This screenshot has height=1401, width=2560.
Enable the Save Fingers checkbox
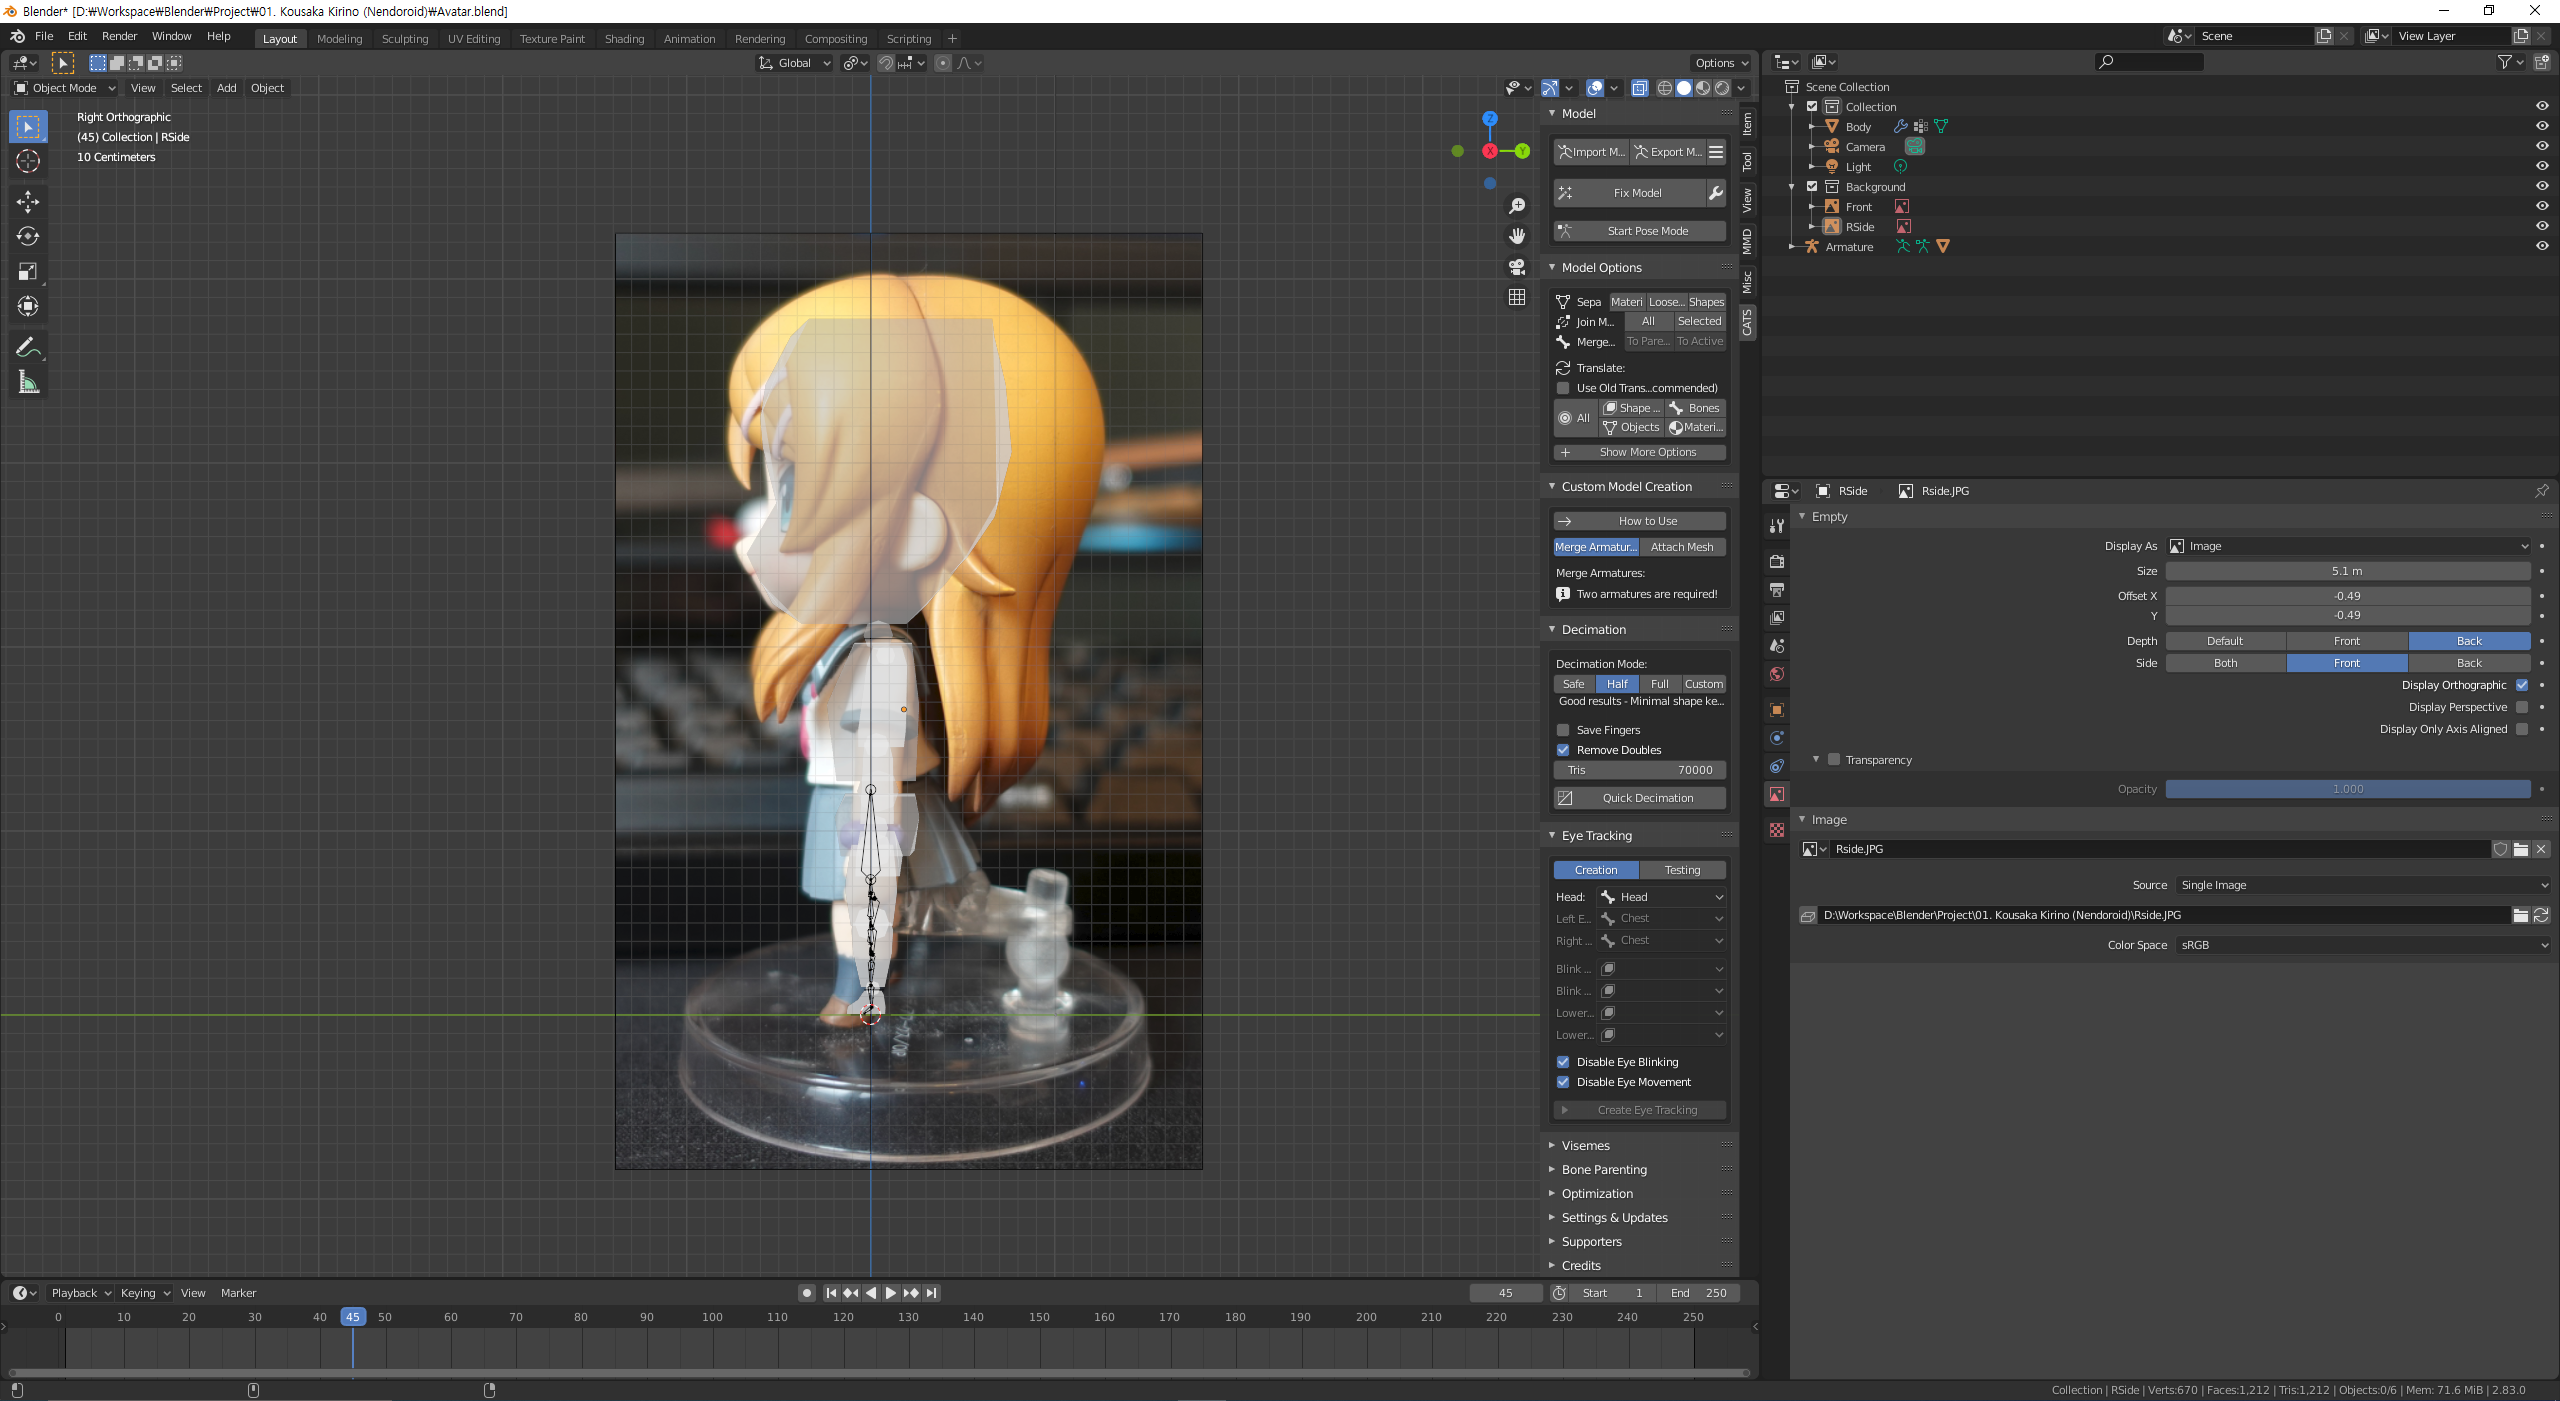(1563, 730)
